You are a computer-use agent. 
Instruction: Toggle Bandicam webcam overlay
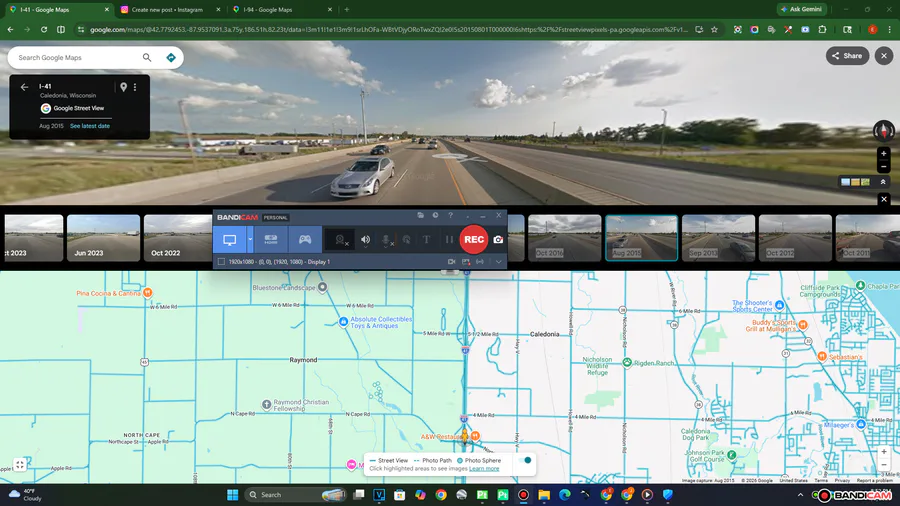(341, 240)
